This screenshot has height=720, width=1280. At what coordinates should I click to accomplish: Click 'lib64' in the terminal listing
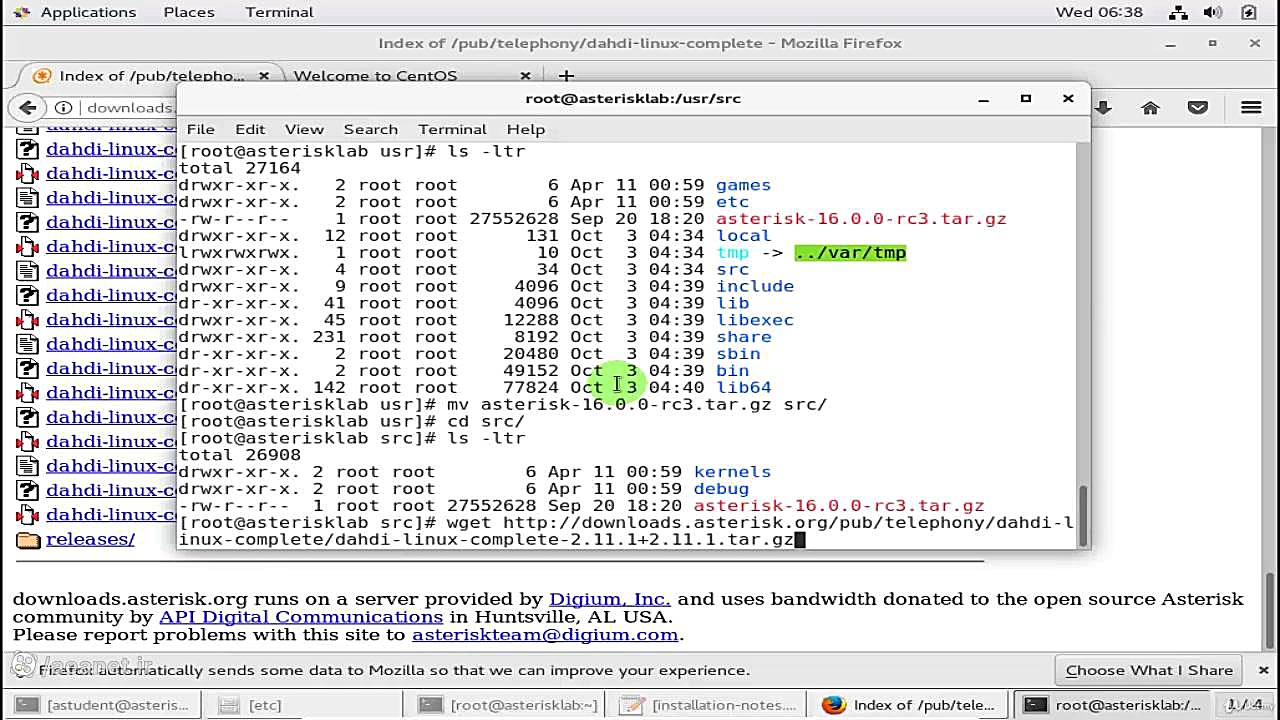[743, 388]
